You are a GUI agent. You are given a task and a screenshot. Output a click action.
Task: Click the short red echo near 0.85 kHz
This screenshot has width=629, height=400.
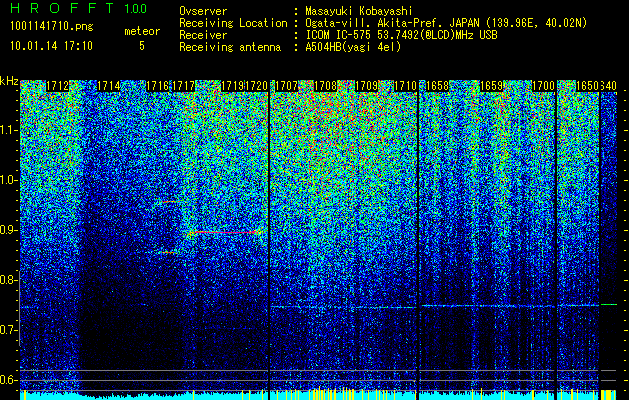click(168, 252)
